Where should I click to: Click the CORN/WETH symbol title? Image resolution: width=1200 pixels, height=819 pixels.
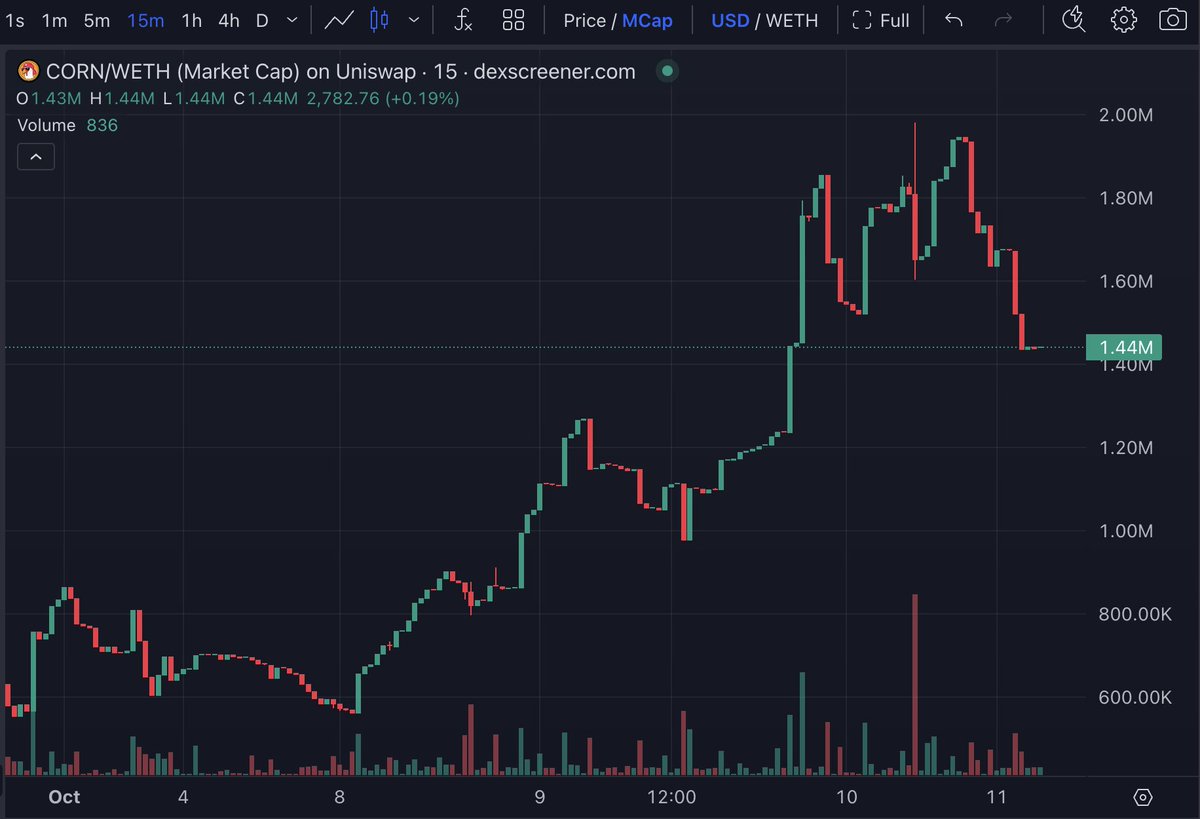(x=341, y=71)
